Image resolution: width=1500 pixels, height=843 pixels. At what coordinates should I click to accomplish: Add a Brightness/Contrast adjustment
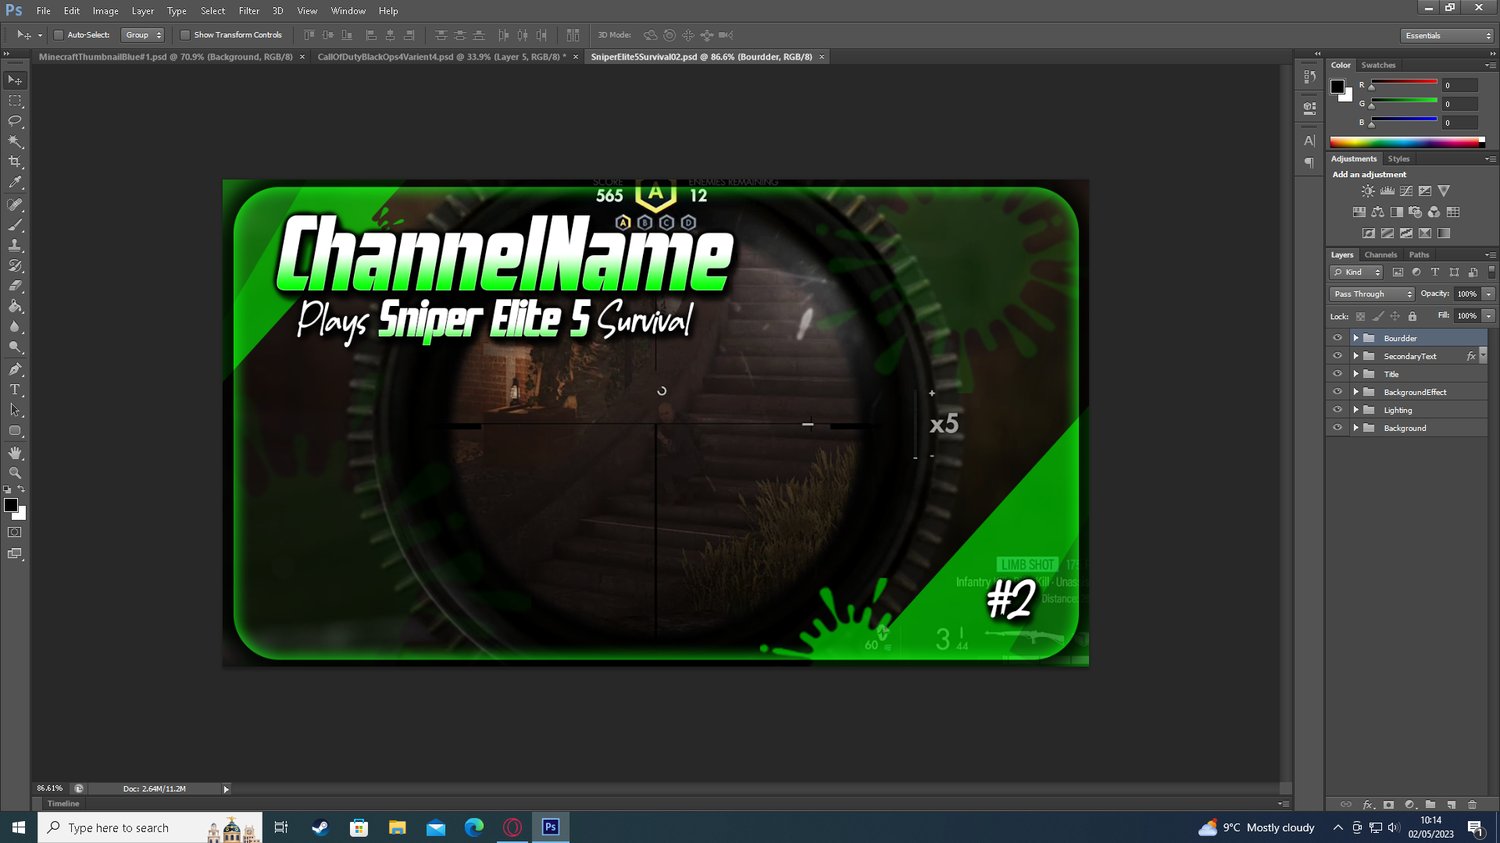pos(1368,191)
